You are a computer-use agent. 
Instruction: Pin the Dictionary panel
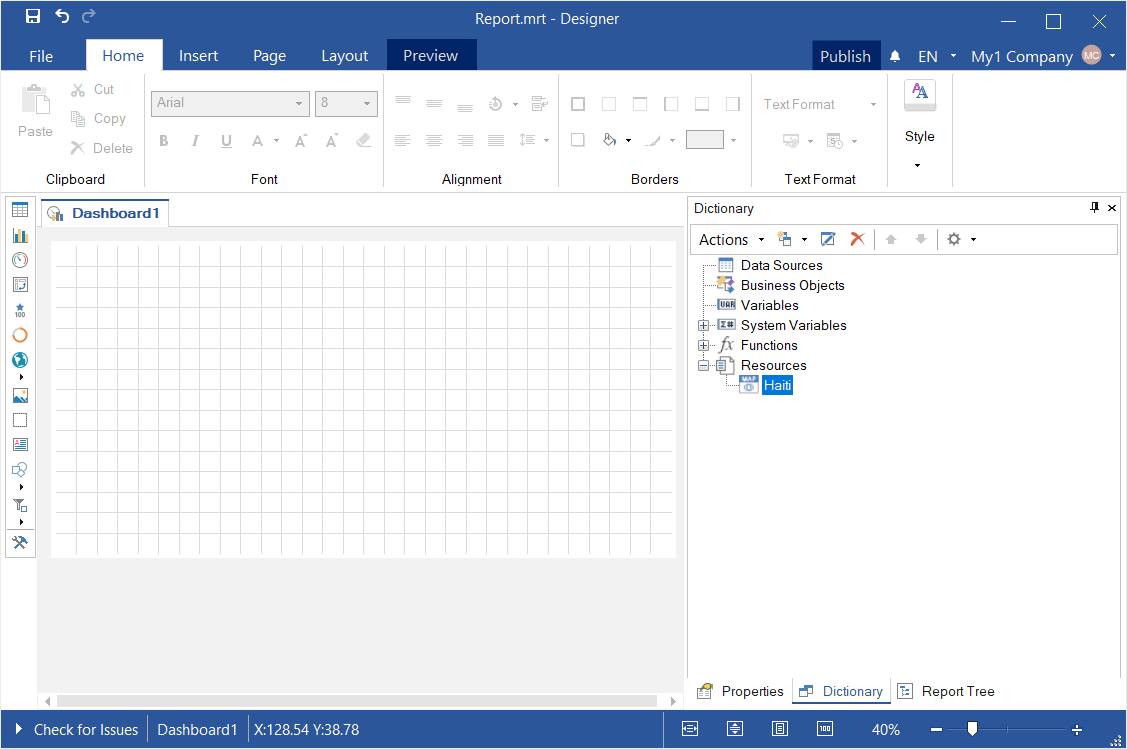pyautogui.click(x=1094, y=208)
